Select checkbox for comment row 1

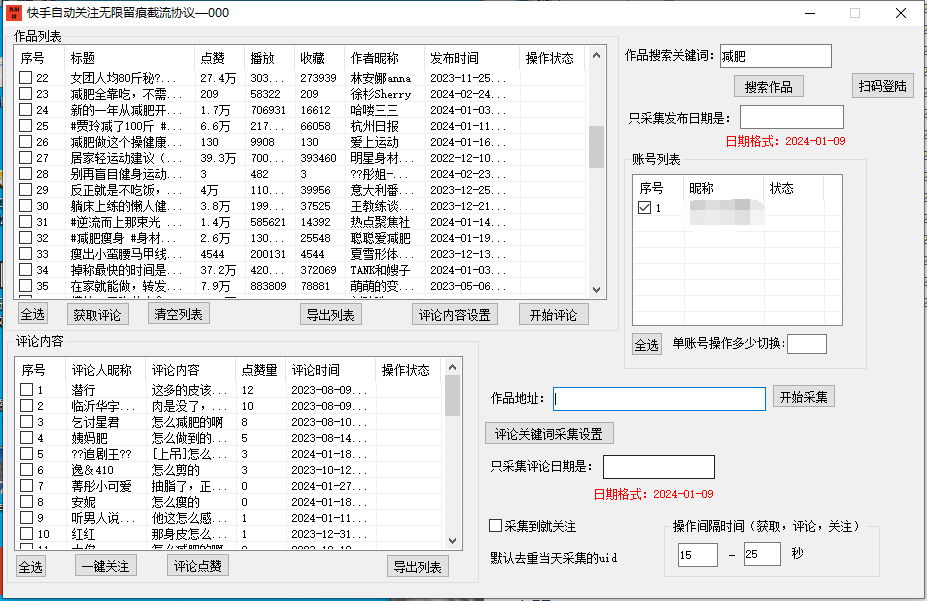pyautogui.click(x=26, y=390)
